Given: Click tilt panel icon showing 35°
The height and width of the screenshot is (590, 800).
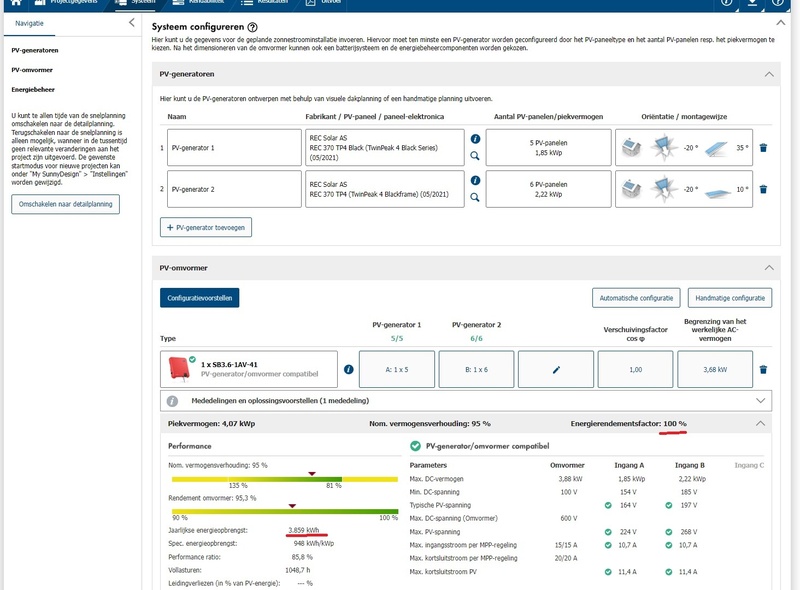Looking at the screenshot, I should 717,149.
